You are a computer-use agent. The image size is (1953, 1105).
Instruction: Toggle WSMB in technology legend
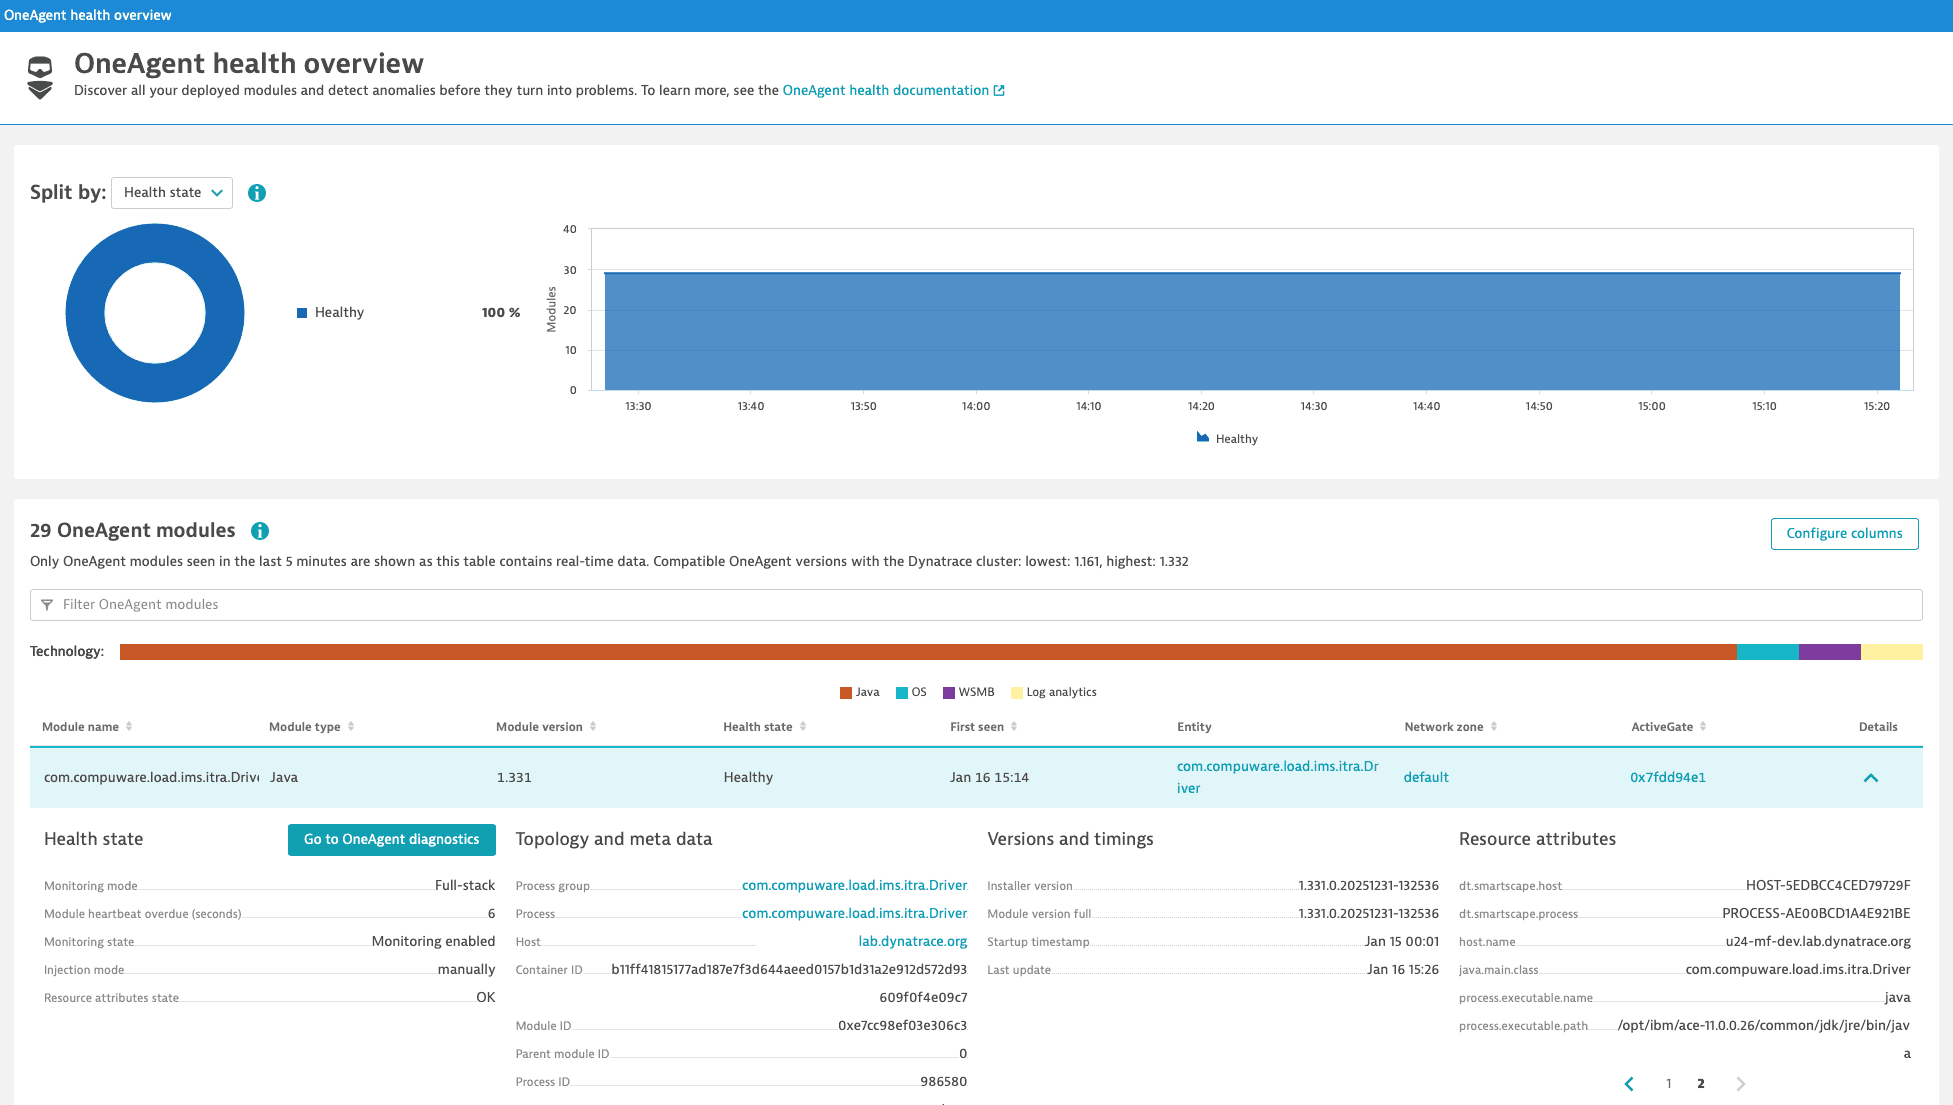pos(969,692)
